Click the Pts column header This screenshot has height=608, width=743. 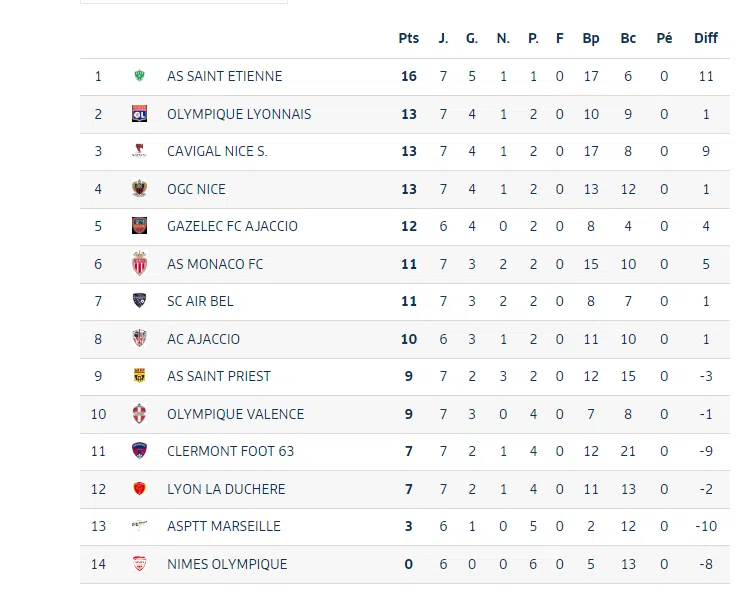tap(408, 38)
